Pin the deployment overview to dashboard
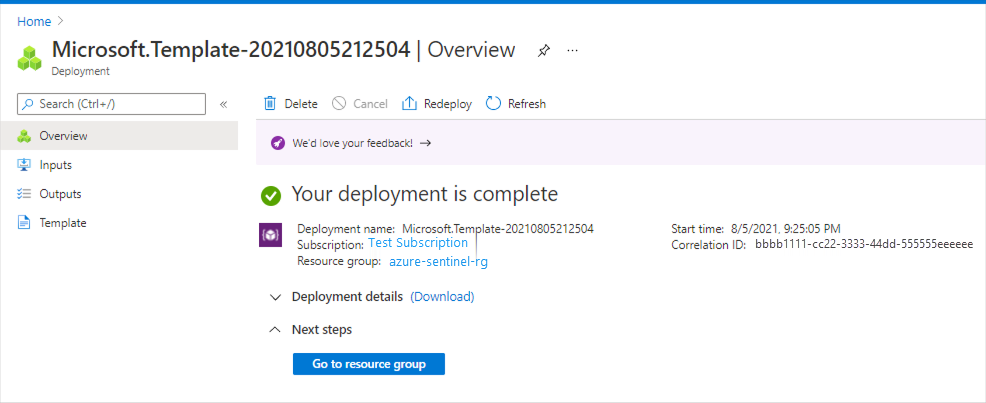 (543, 51)
